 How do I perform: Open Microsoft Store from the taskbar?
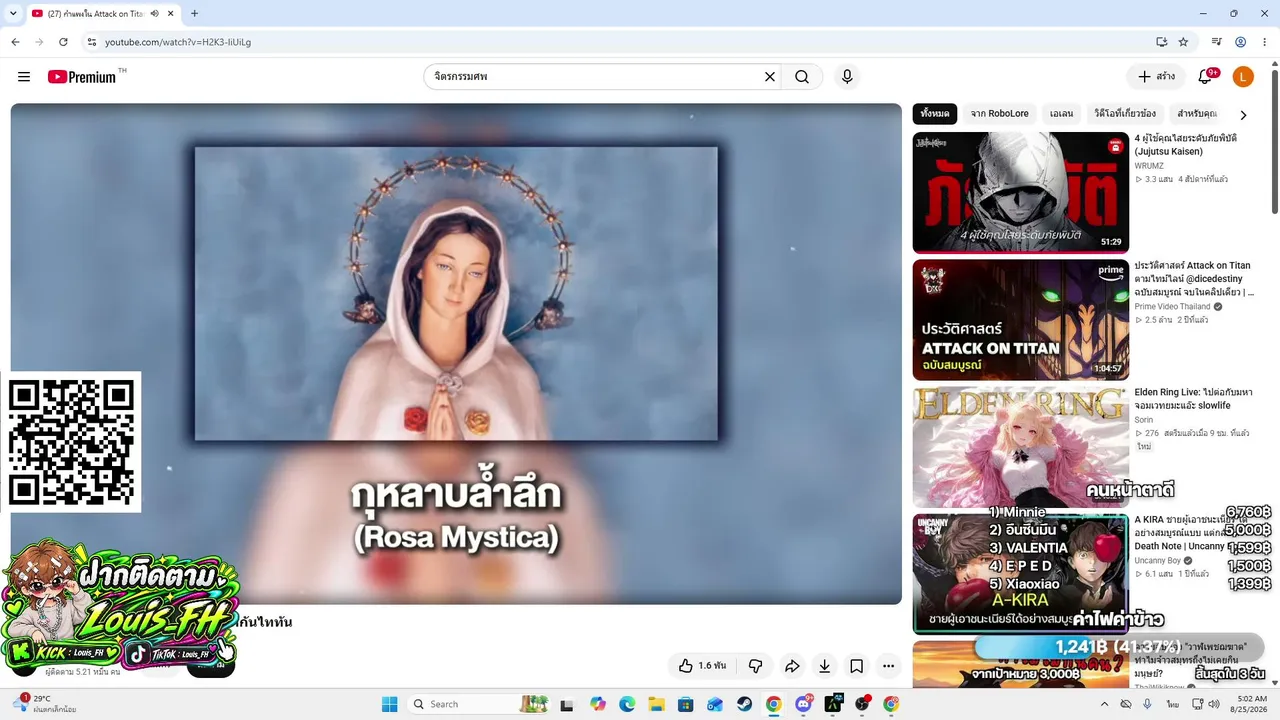pyautogui.click(x=686, y=704)
